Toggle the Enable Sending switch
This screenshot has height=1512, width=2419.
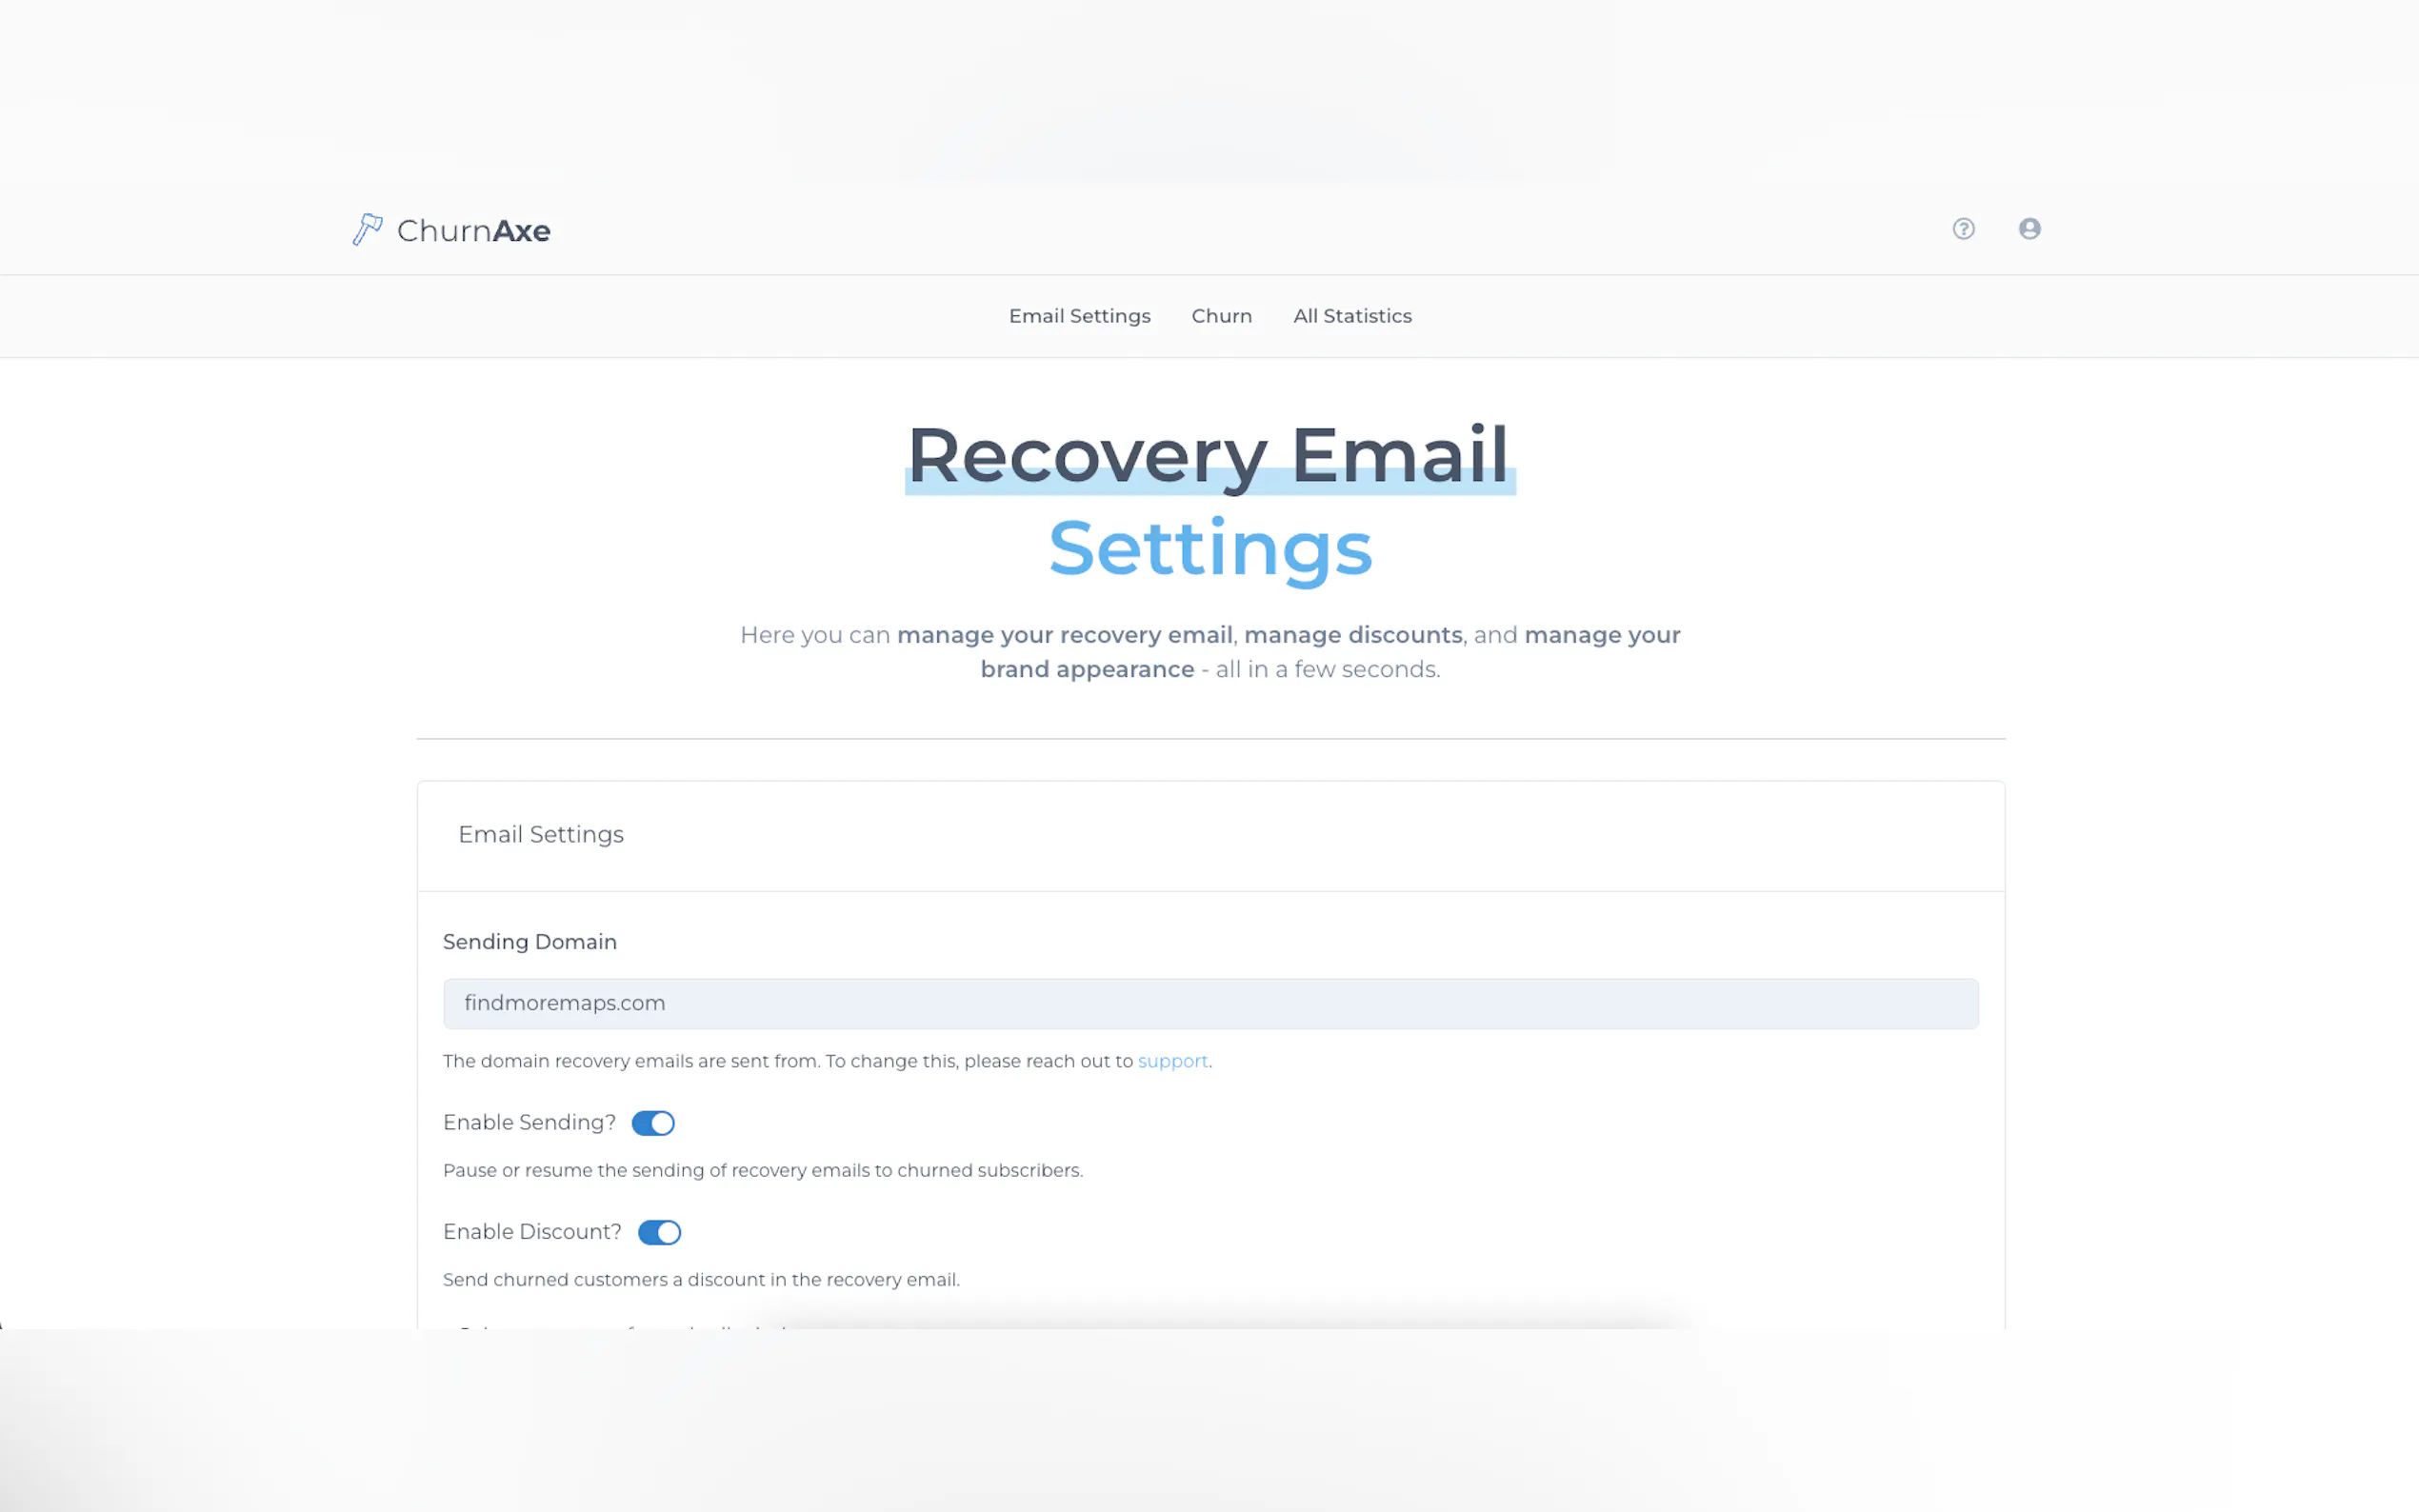(x=653, y=1123)
